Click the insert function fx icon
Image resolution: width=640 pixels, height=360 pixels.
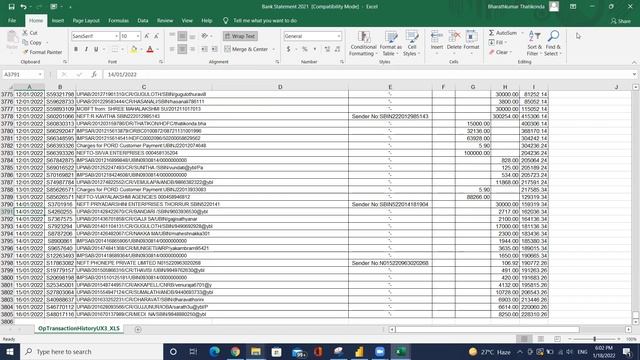[94, 74]
